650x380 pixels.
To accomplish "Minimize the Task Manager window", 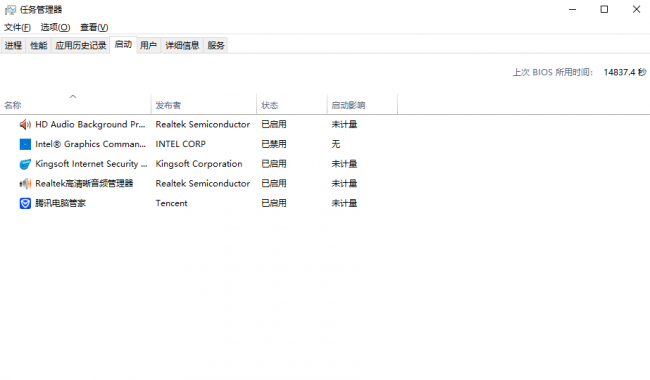I will (x=572, y=10).
